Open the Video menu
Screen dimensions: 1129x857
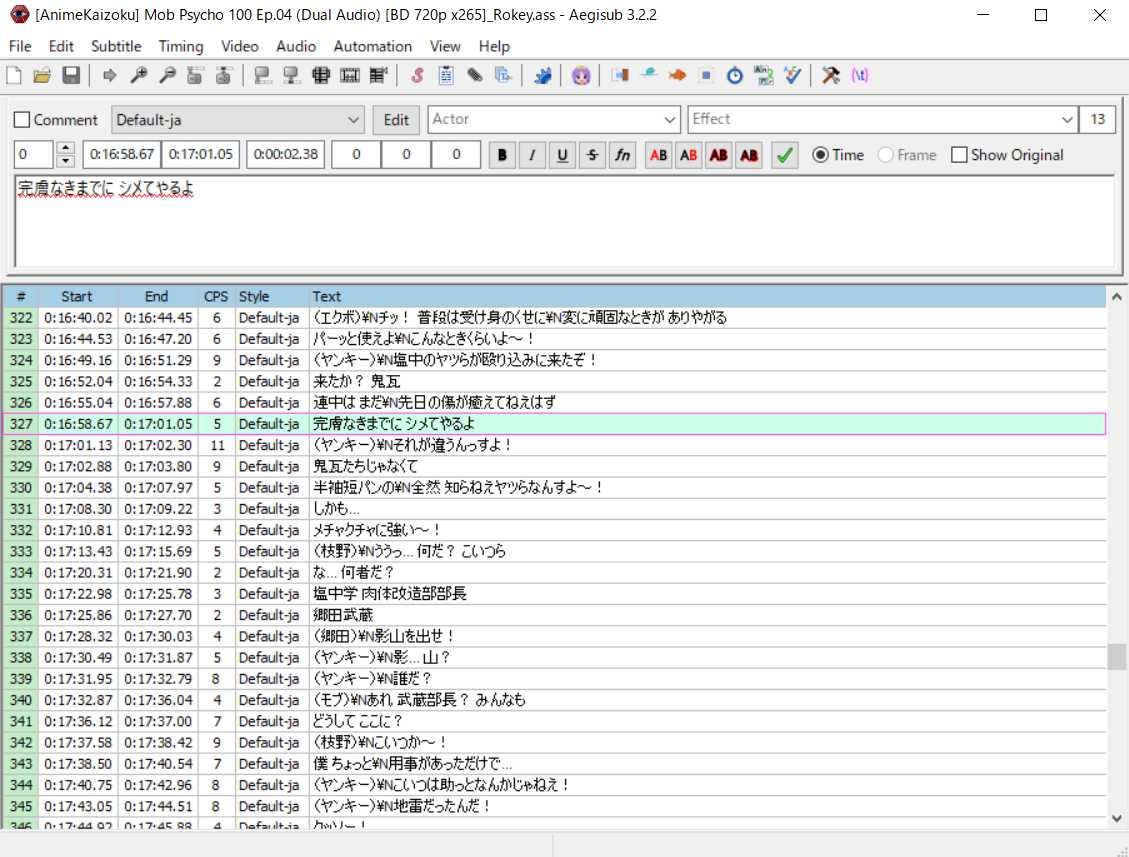click(x=240, y=46)
